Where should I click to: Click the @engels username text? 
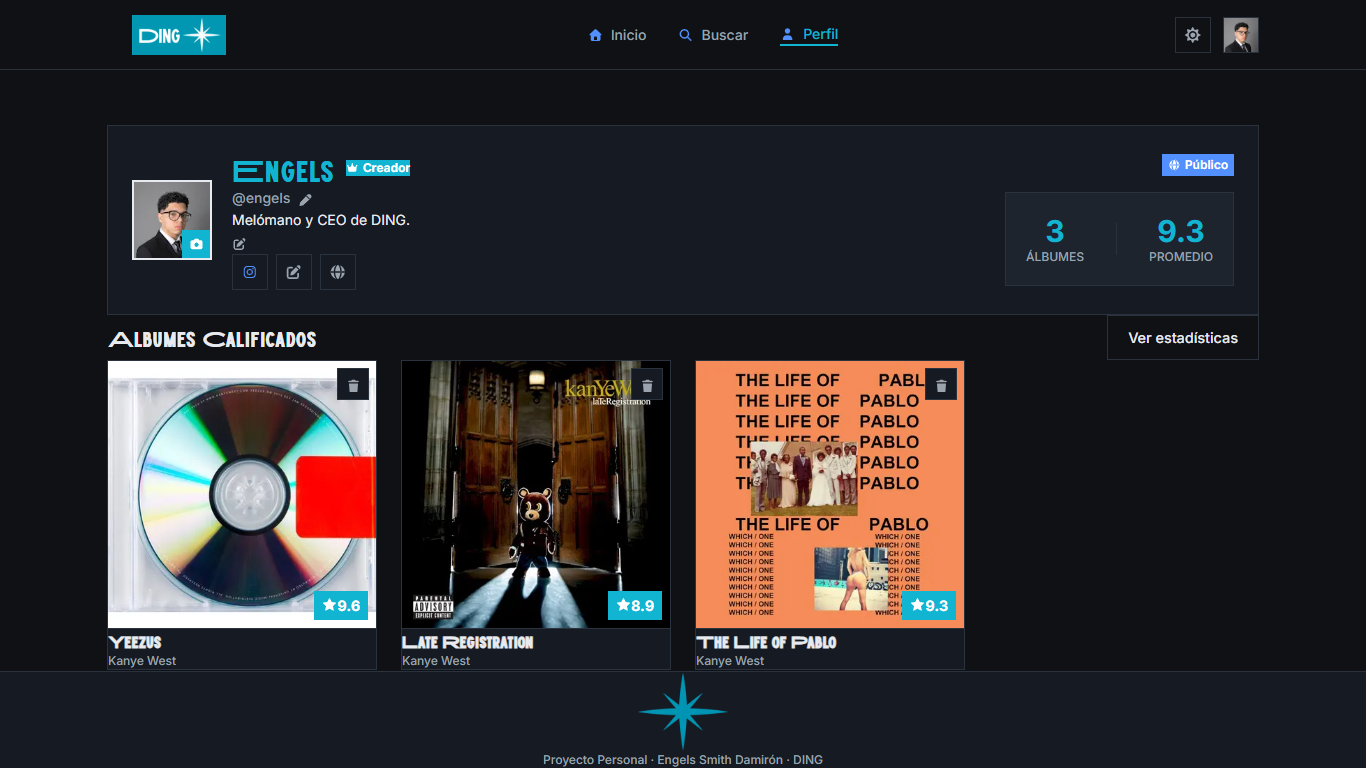click(x=261, y=199)
